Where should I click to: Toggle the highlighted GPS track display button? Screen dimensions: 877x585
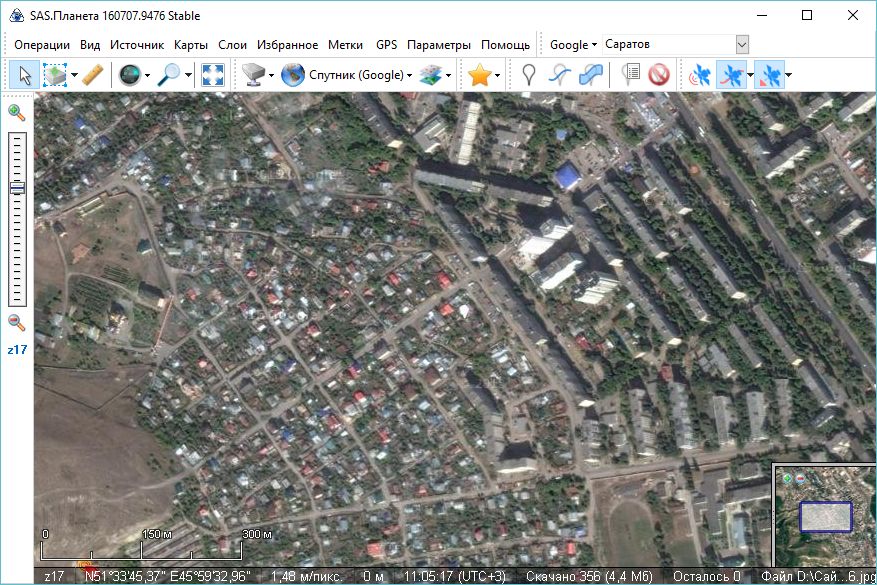(x=731, y=75)
